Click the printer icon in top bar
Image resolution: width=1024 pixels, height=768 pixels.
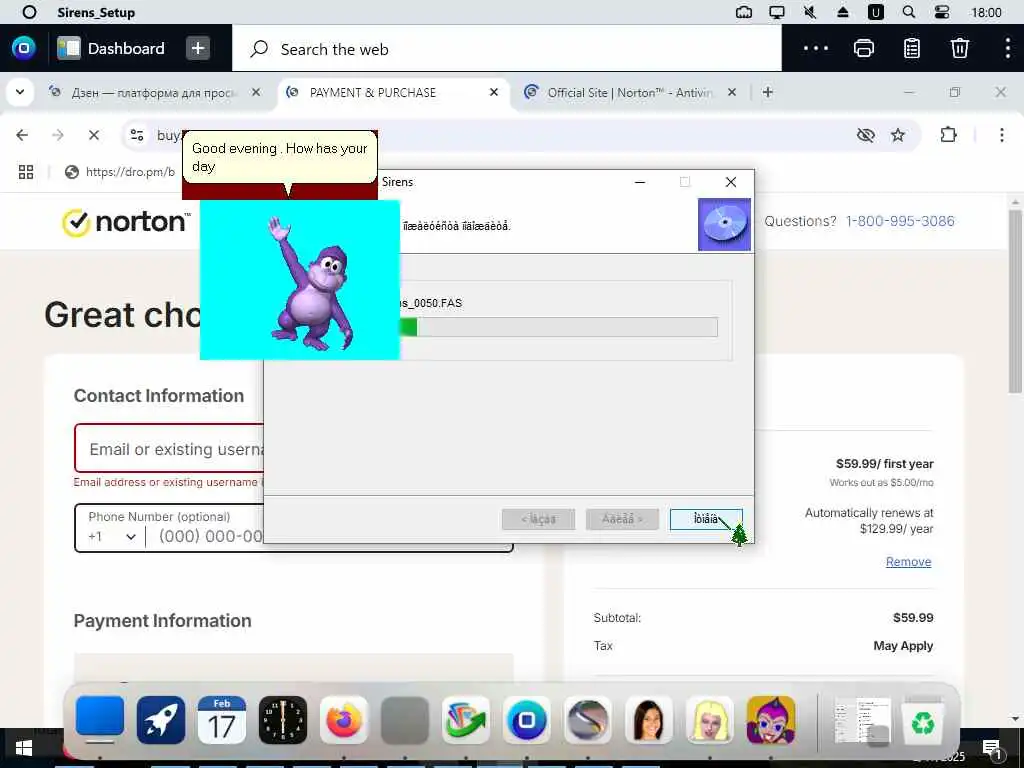[x=864, y=48]
